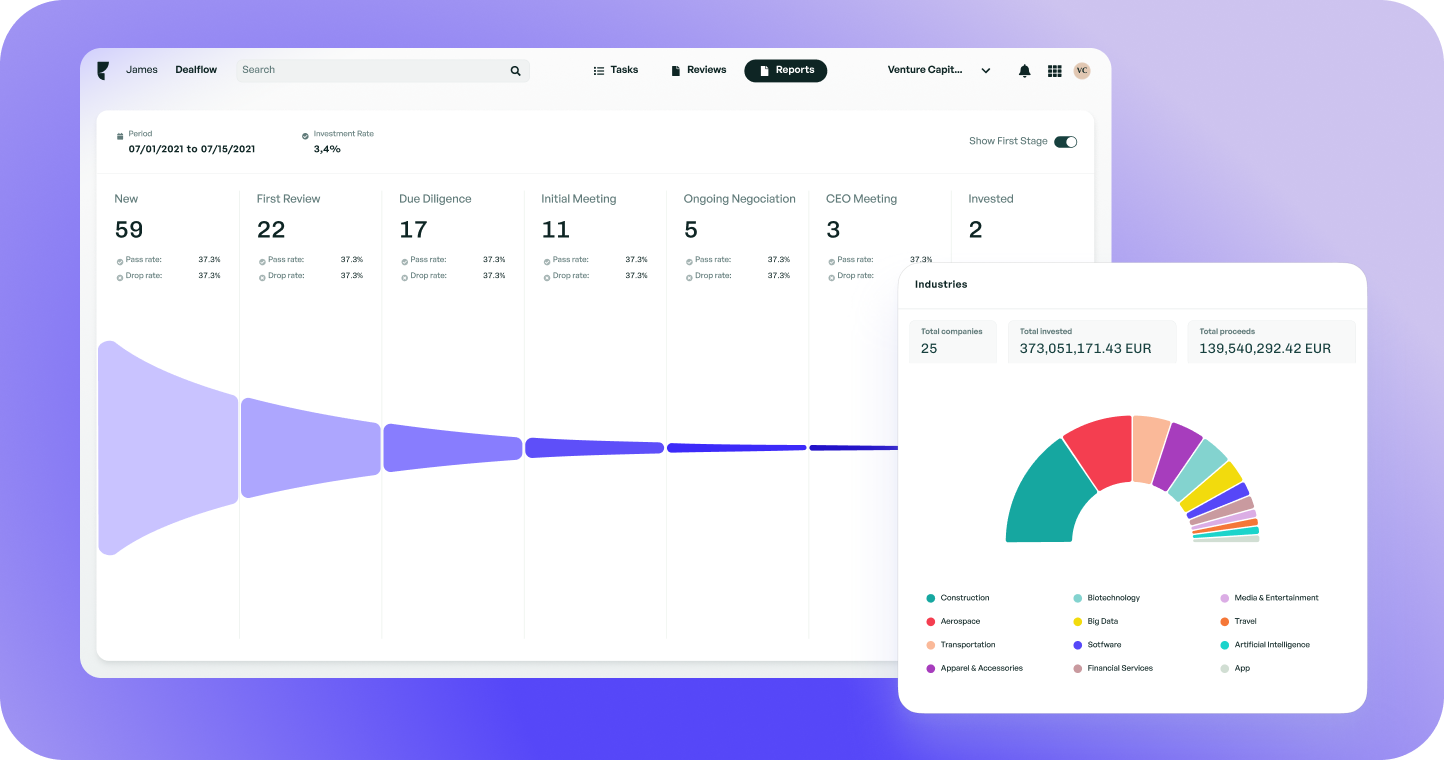The height and width of the screenshot is (760, 1444).
Task: Click the search magnifier icon
Action: click(x=516, y=71)
